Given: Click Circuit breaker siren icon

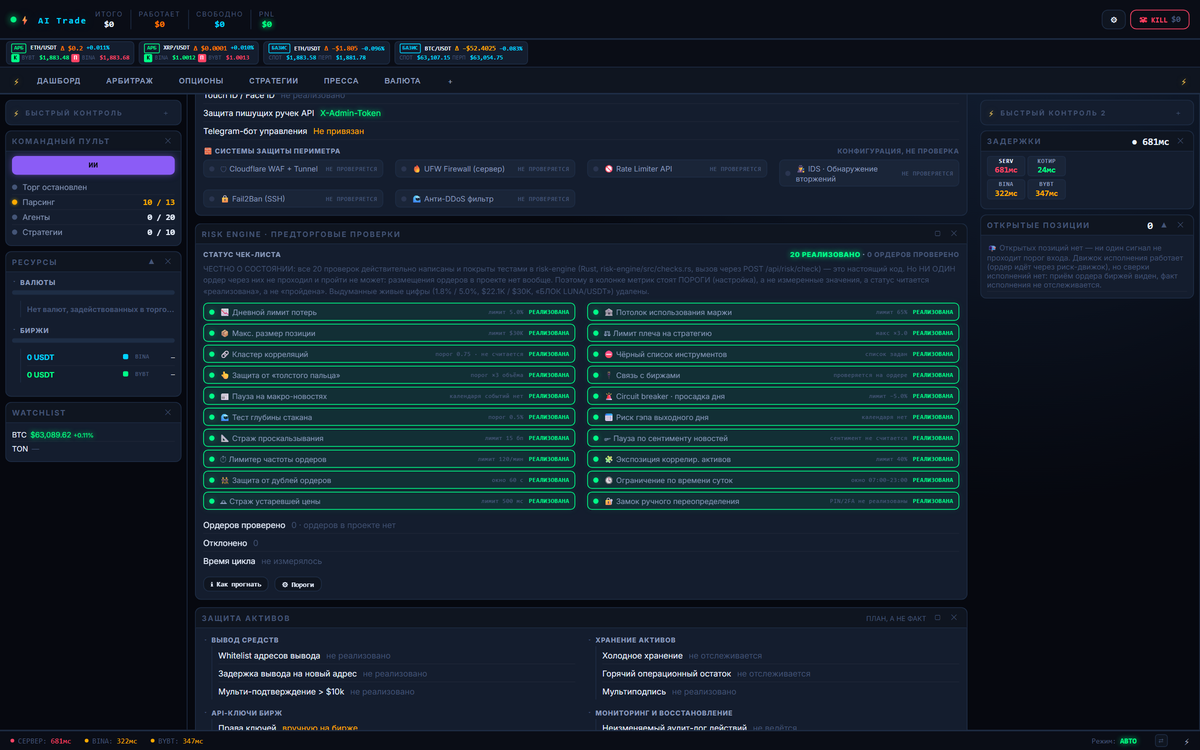Looking at the screenshot, I should [608, 396].
